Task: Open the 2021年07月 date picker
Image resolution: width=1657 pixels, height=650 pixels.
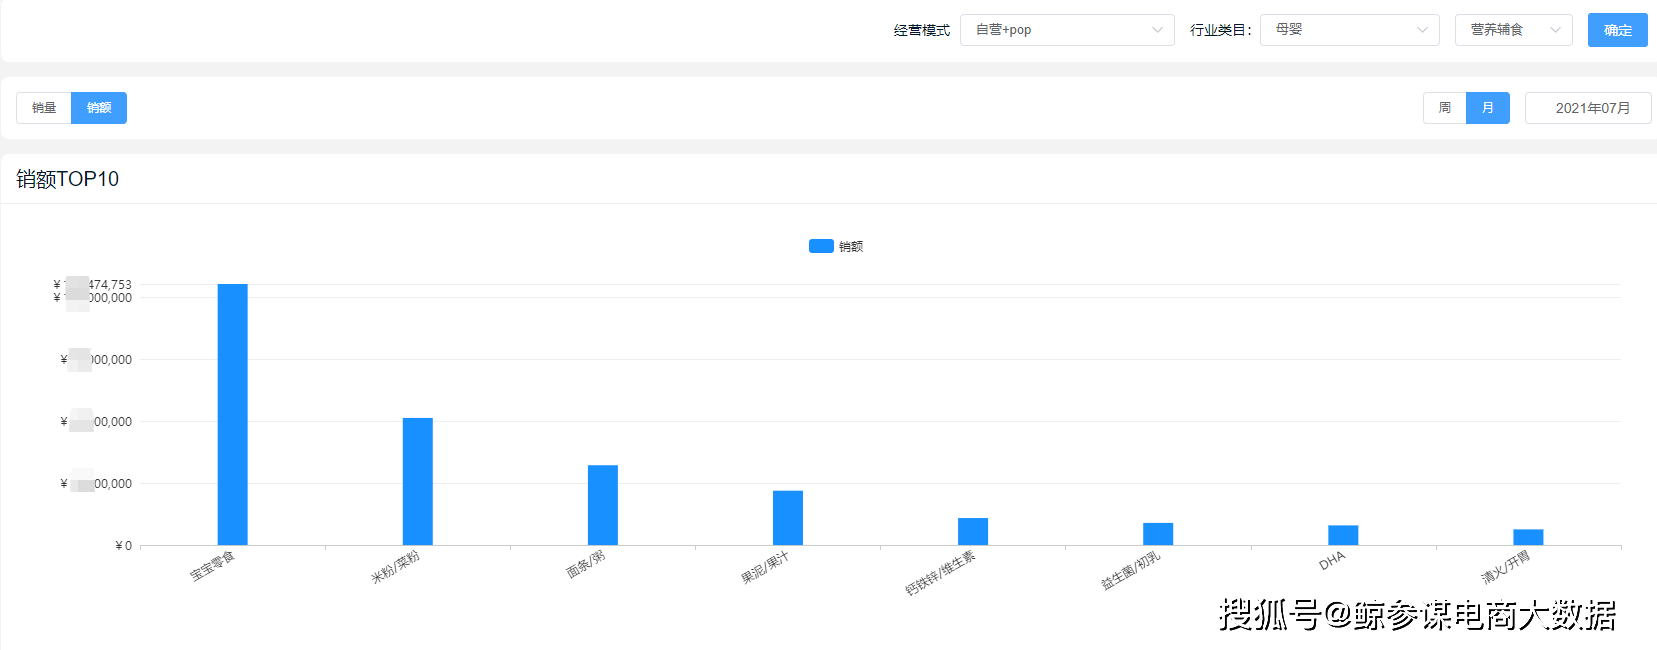Action: pos(1588,108)
